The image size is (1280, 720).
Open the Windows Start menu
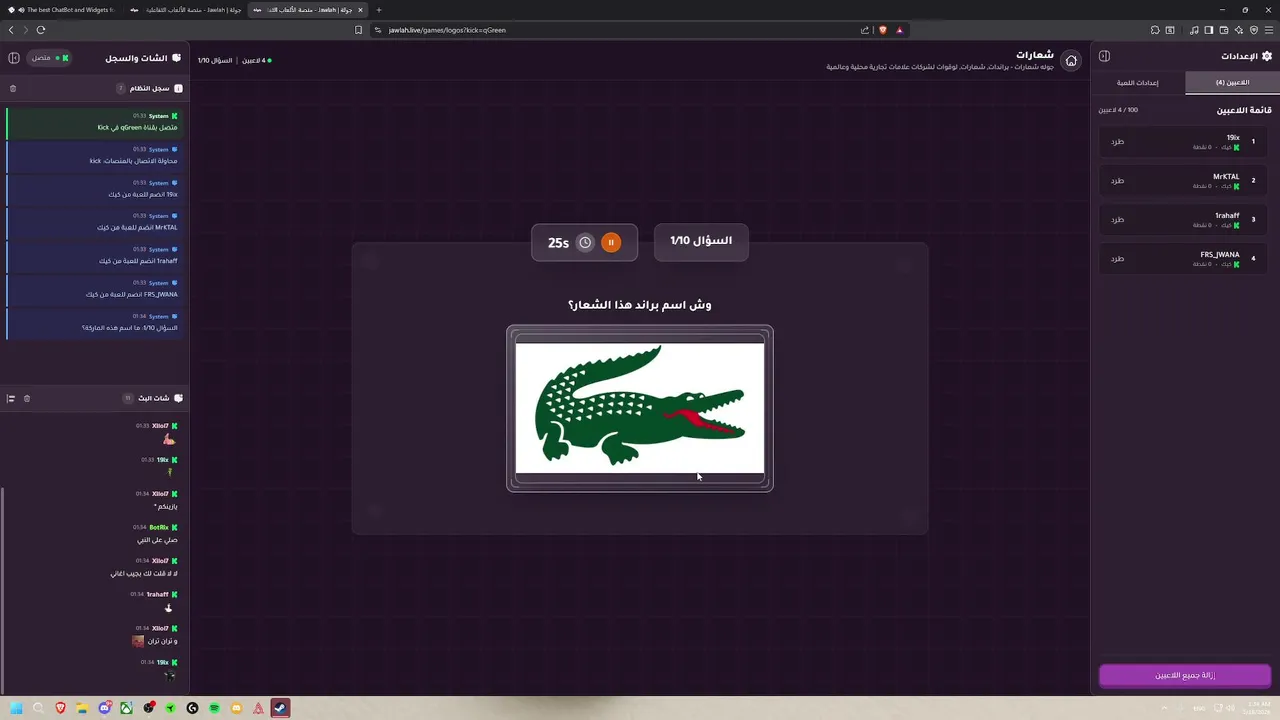(16, 708)
